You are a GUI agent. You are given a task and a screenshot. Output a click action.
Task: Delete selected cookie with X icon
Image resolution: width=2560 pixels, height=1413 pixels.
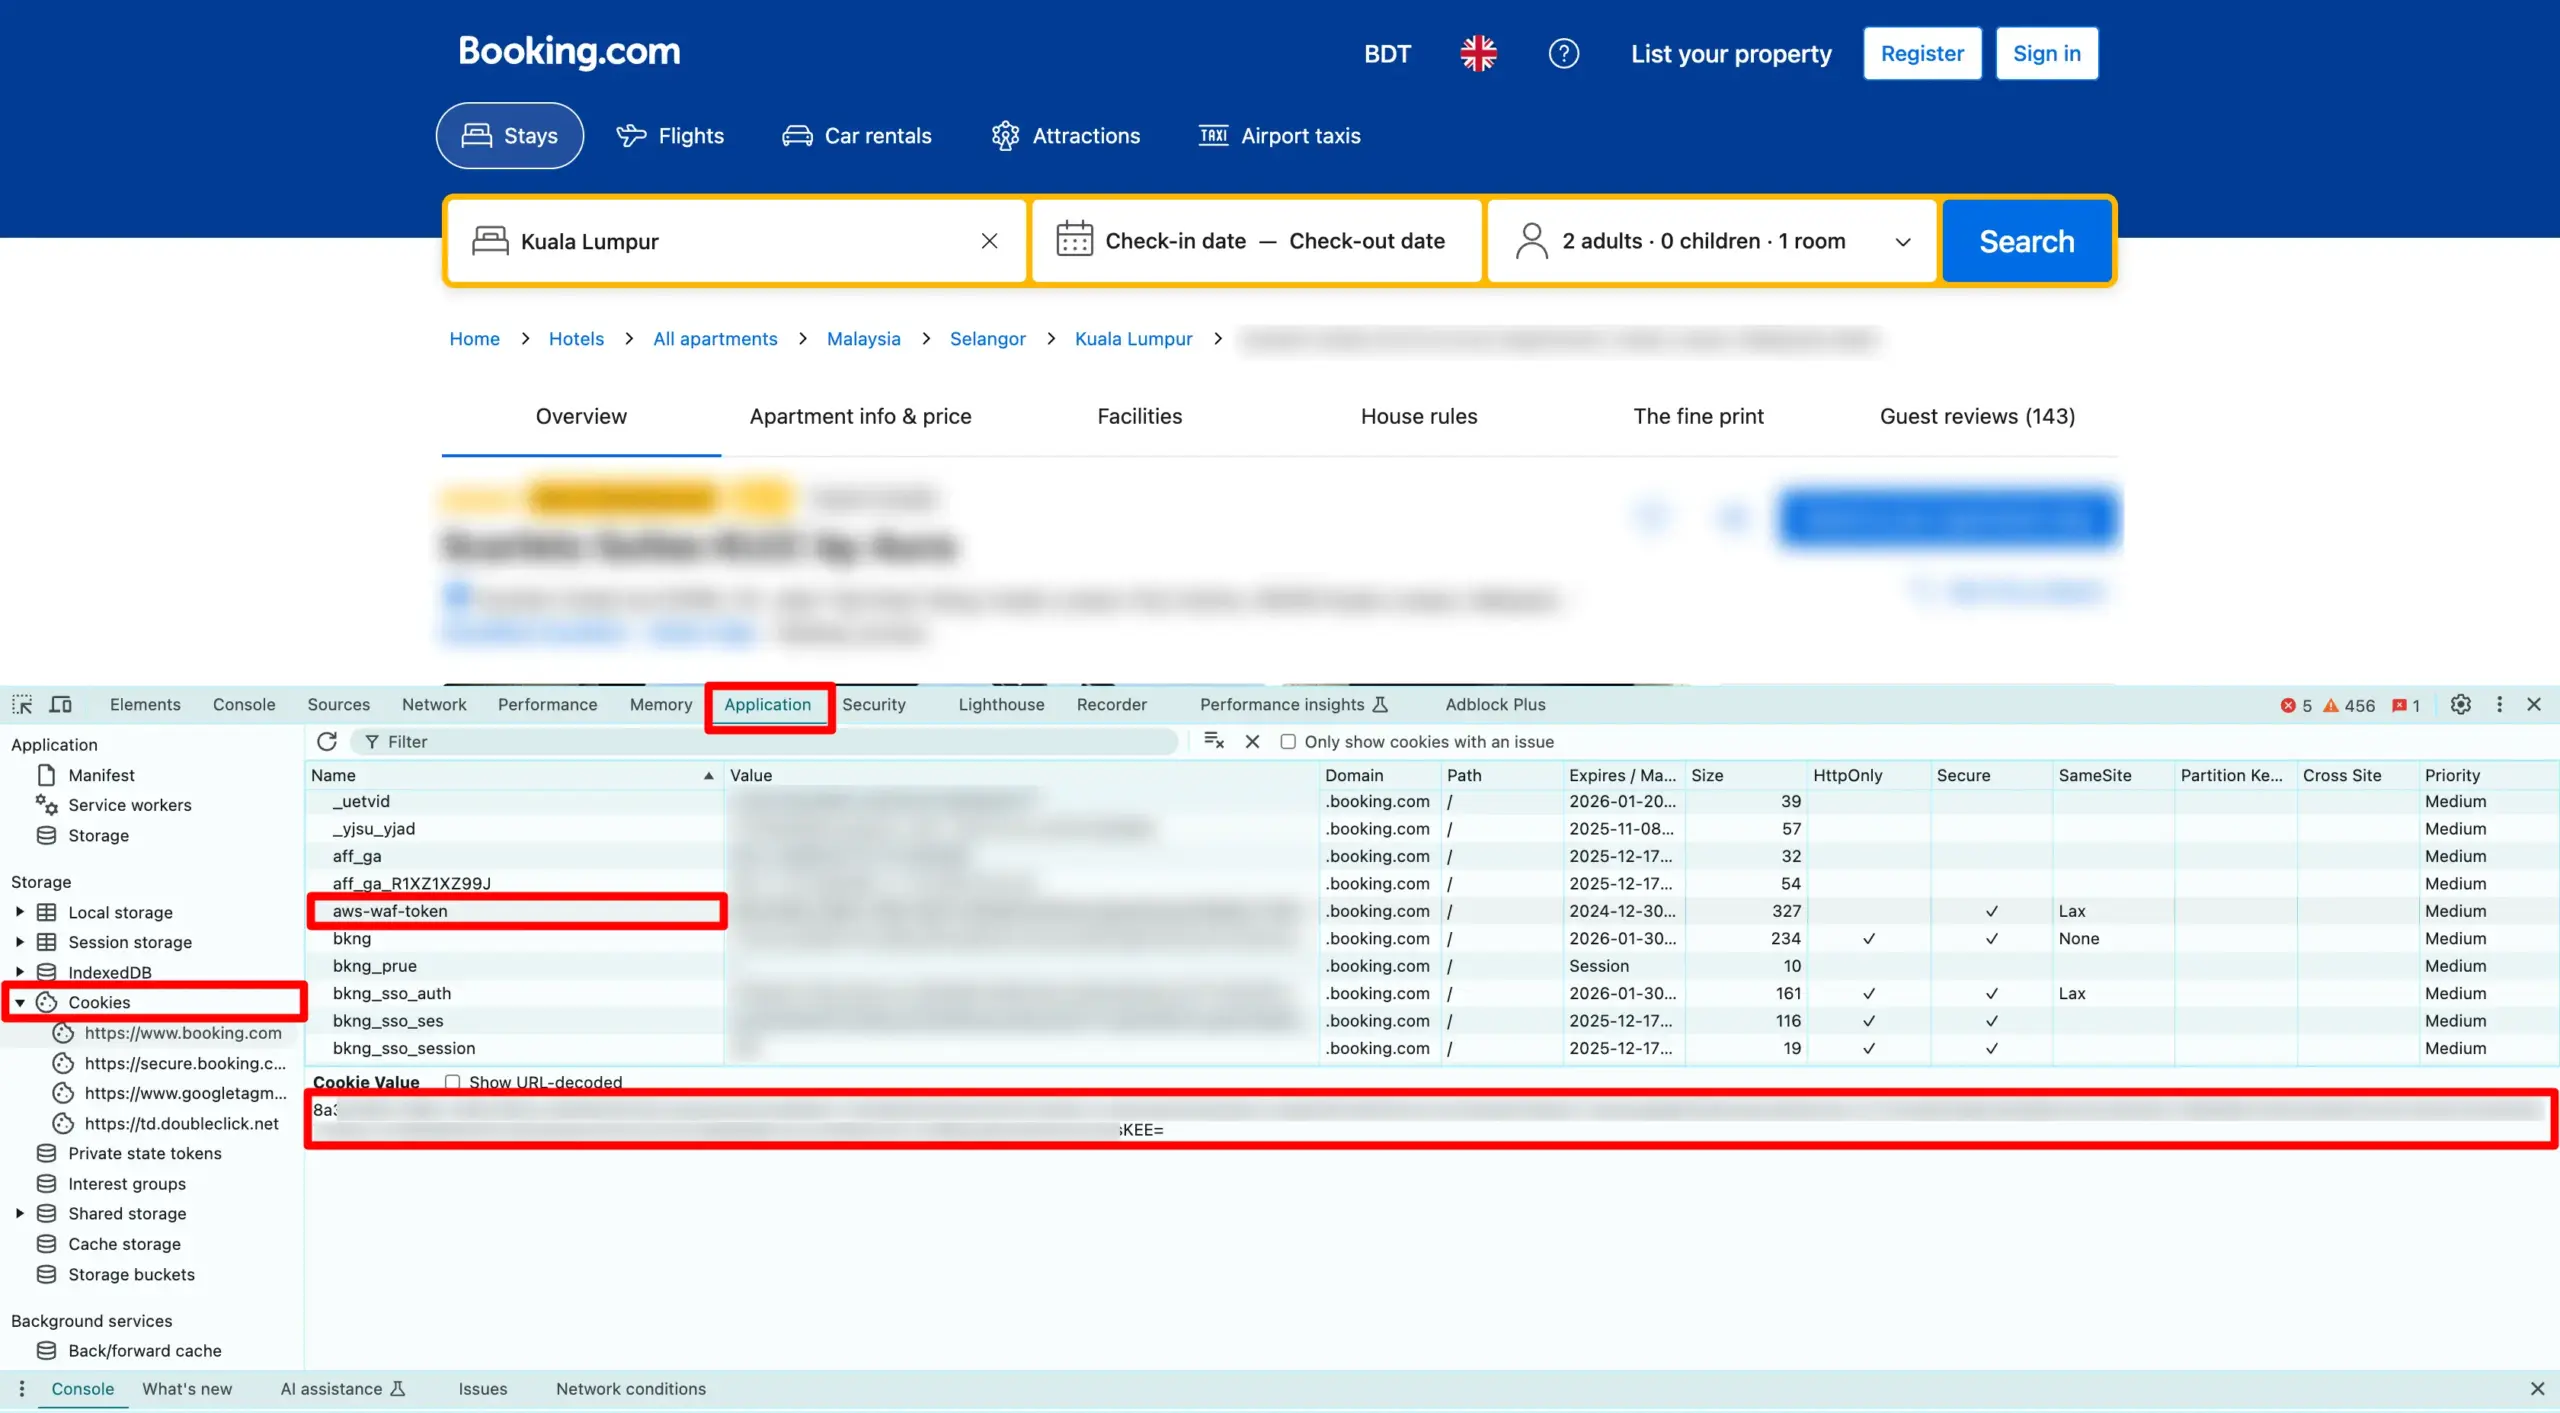coord(1252,741)
